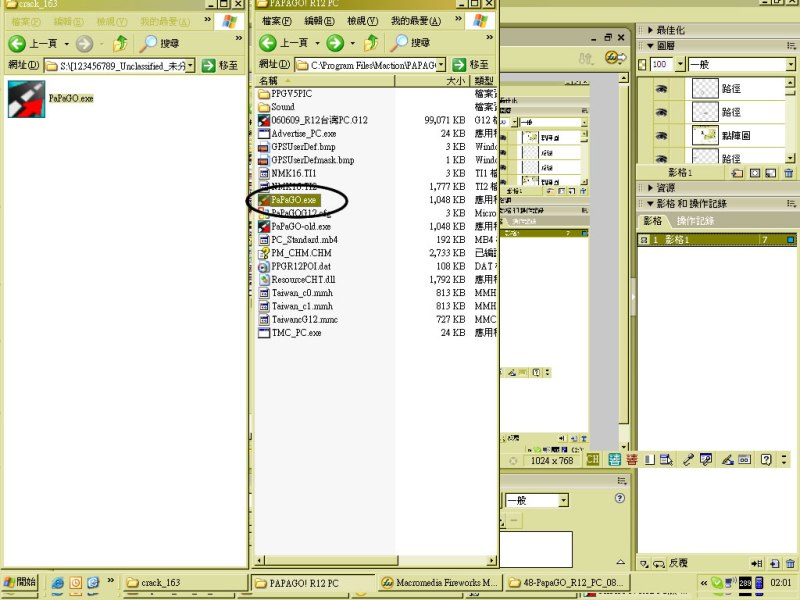800x600 pixels.
Task: Click the Fireworks Quick Export icon
Action: [615, 58]
